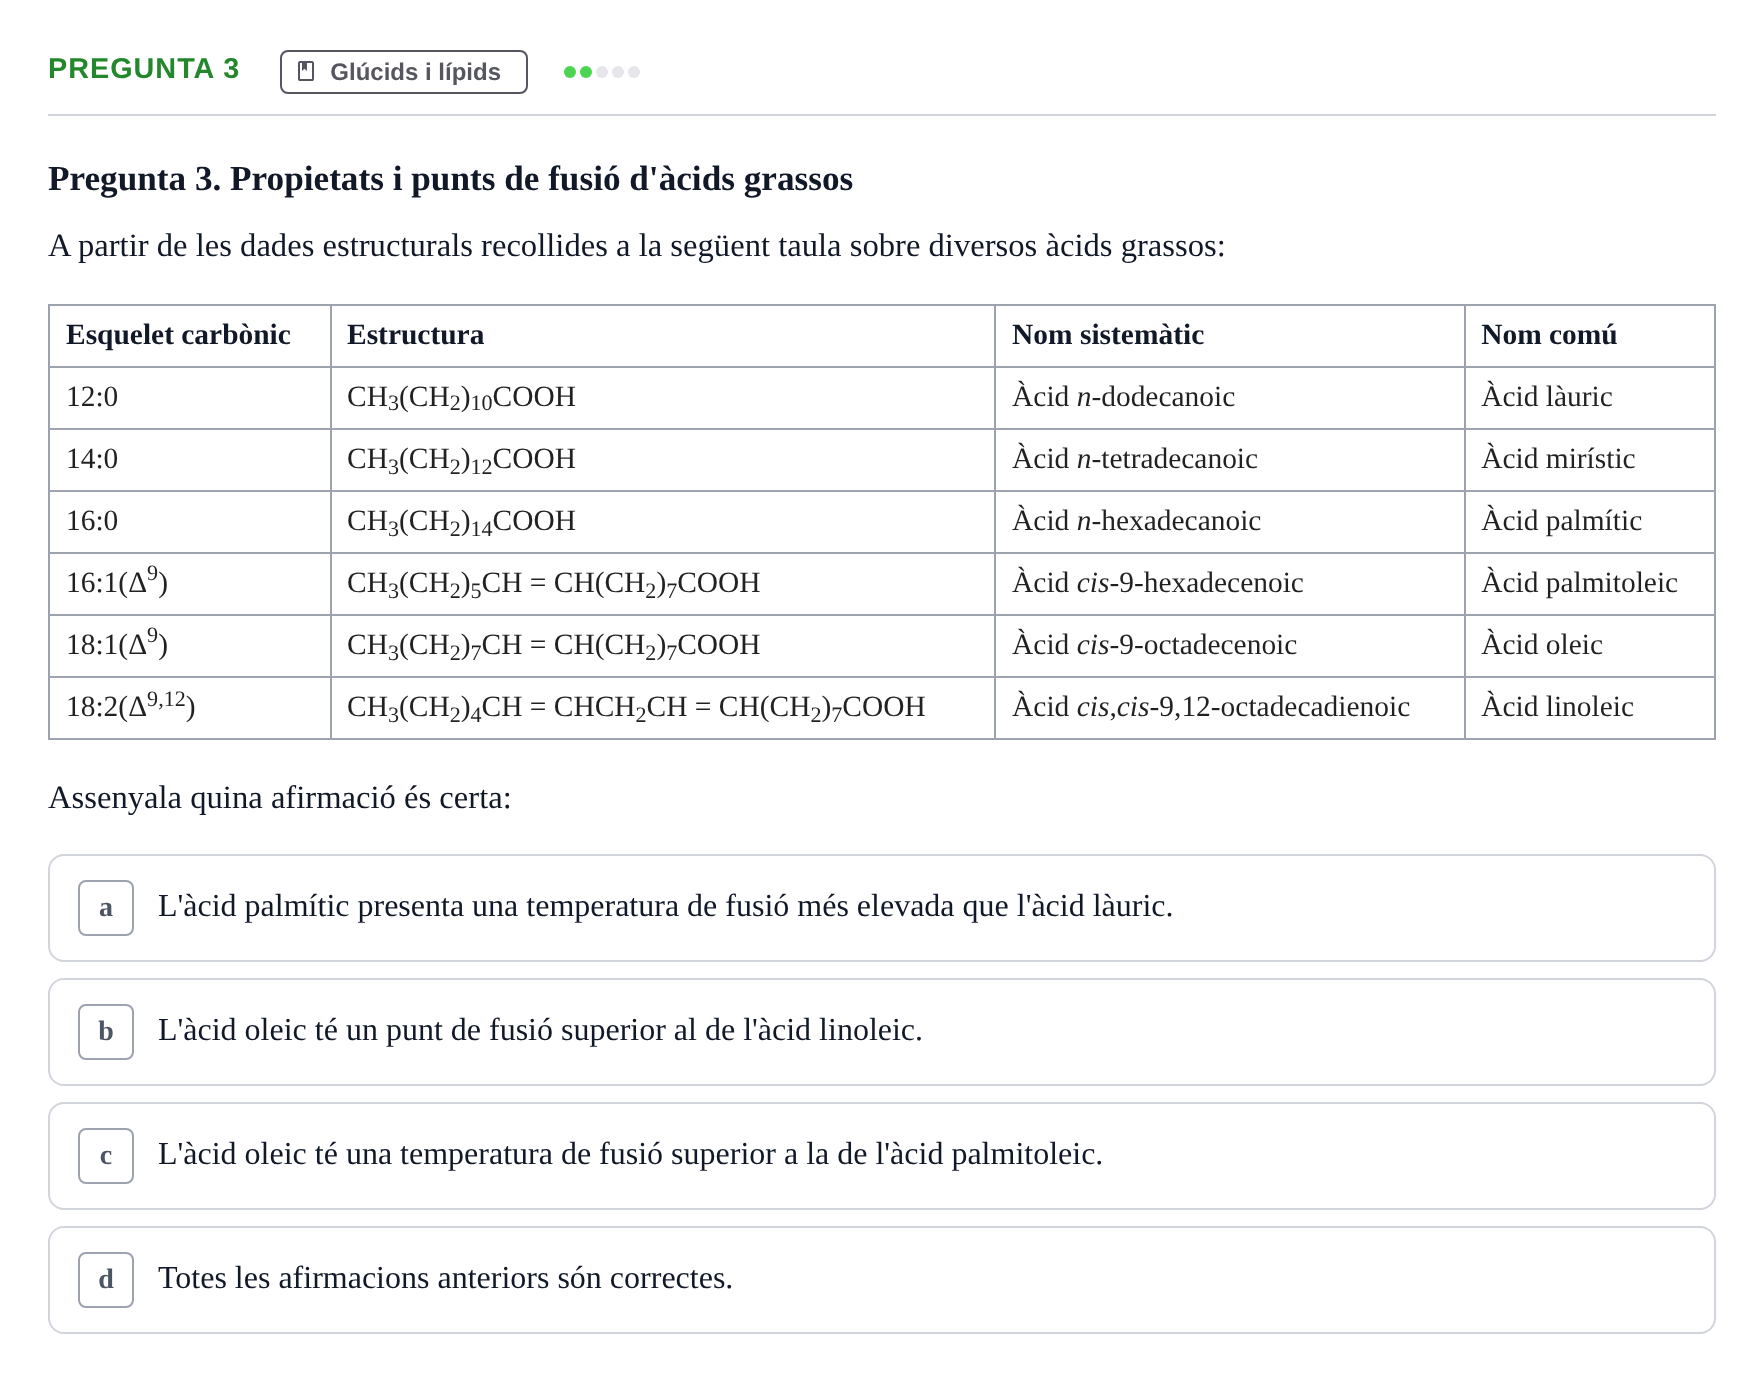Click 'Àcid cis,cis-9,12-octadecadienoic' cell
The height and width of the screenshot is (1384, 1764).
1230,708
